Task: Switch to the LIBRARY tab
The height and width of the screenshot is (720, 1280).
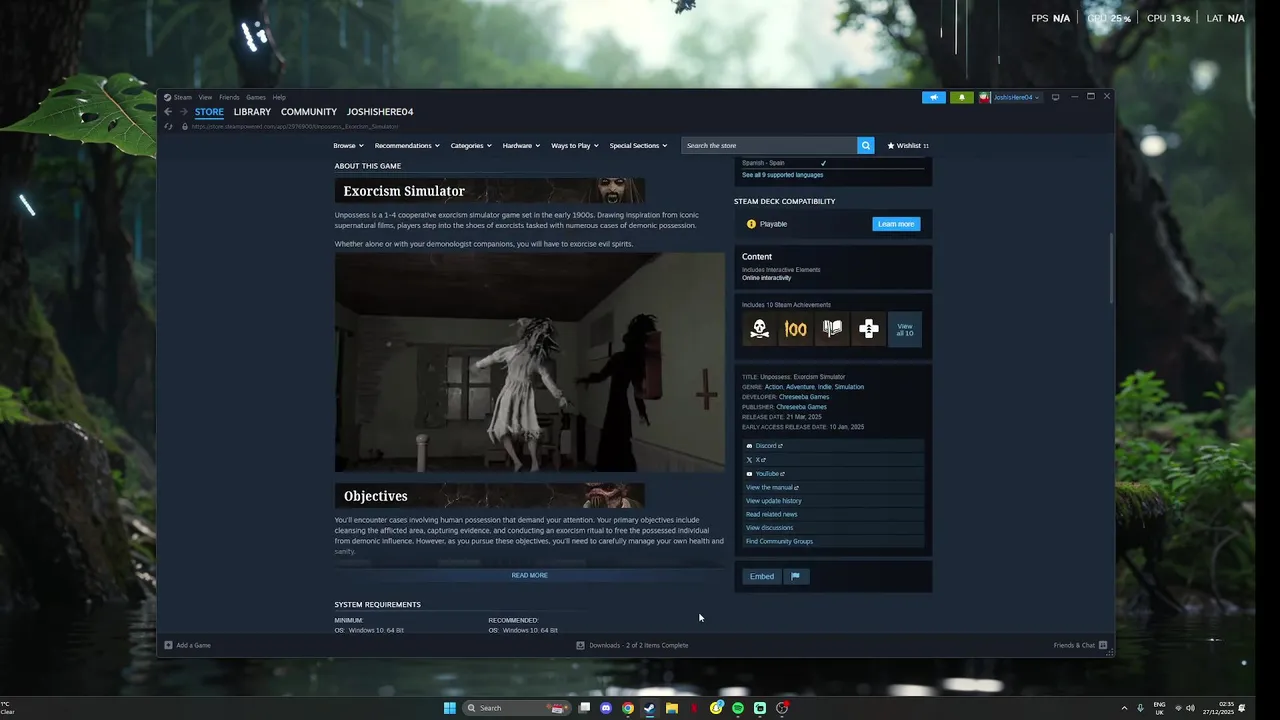Action: tap(252, 112)
